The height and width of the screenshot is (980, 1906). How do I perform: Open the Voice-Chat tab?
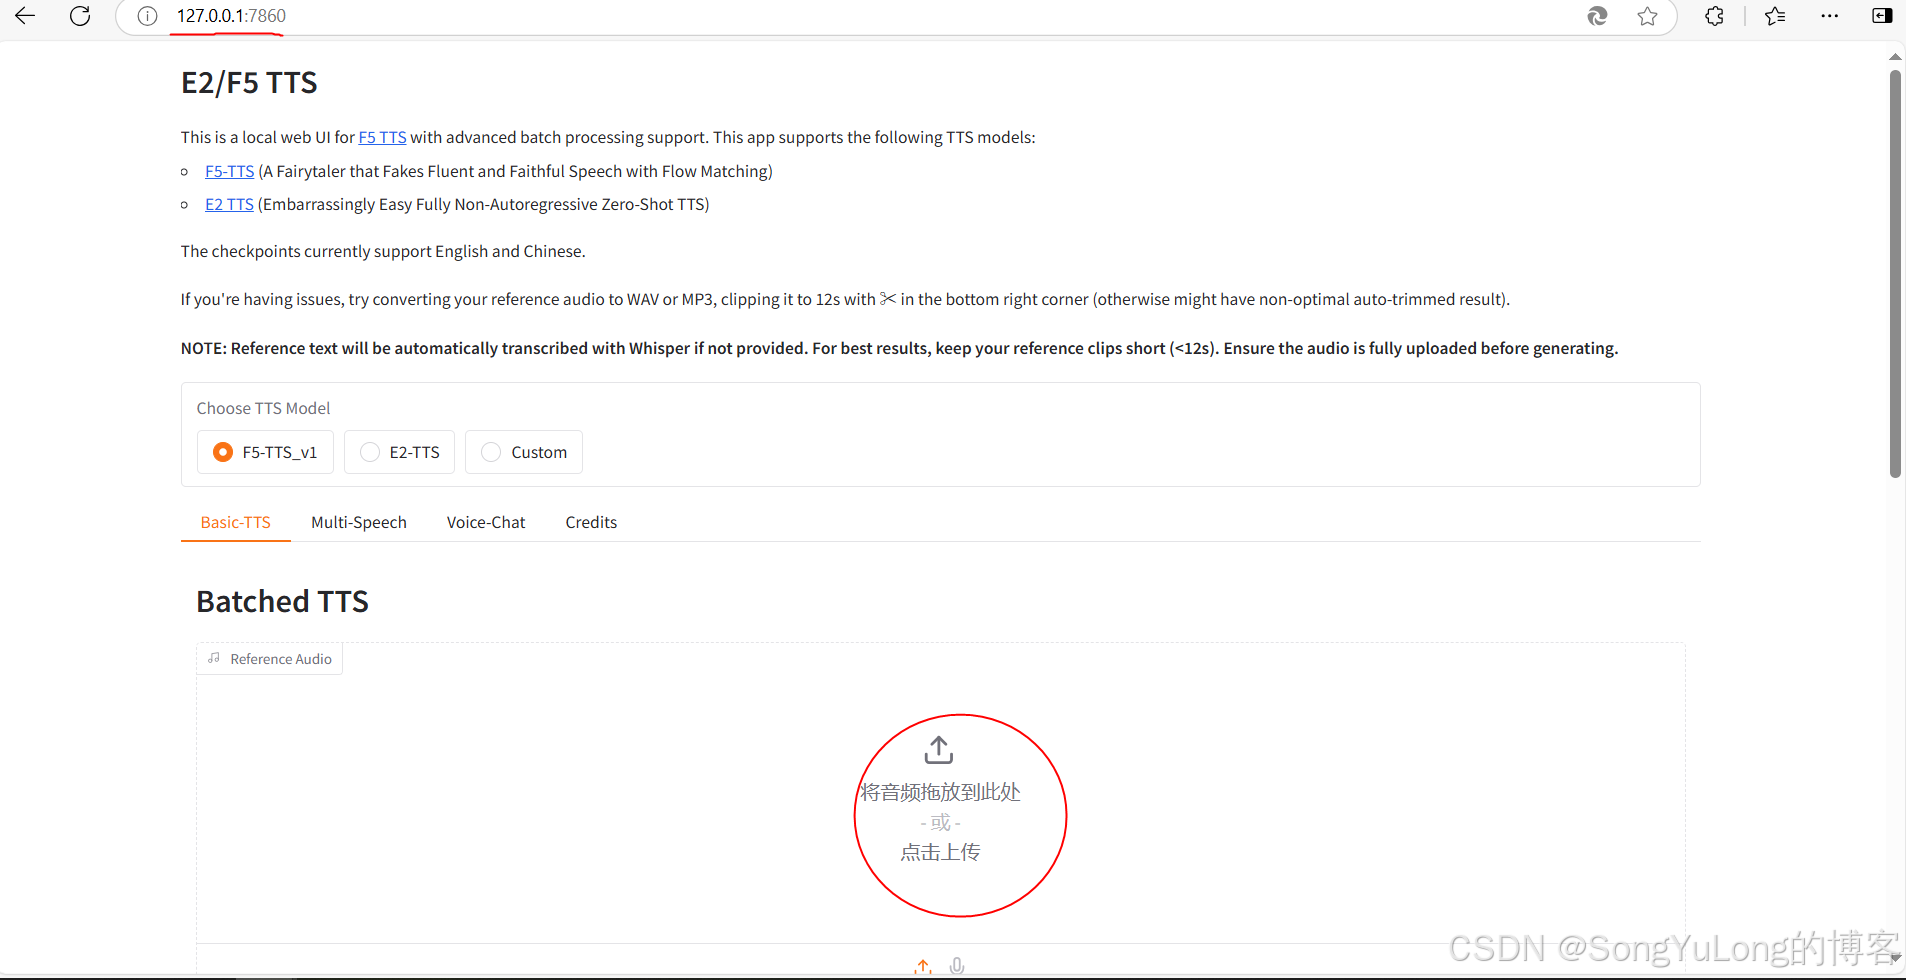click(486, 522)
